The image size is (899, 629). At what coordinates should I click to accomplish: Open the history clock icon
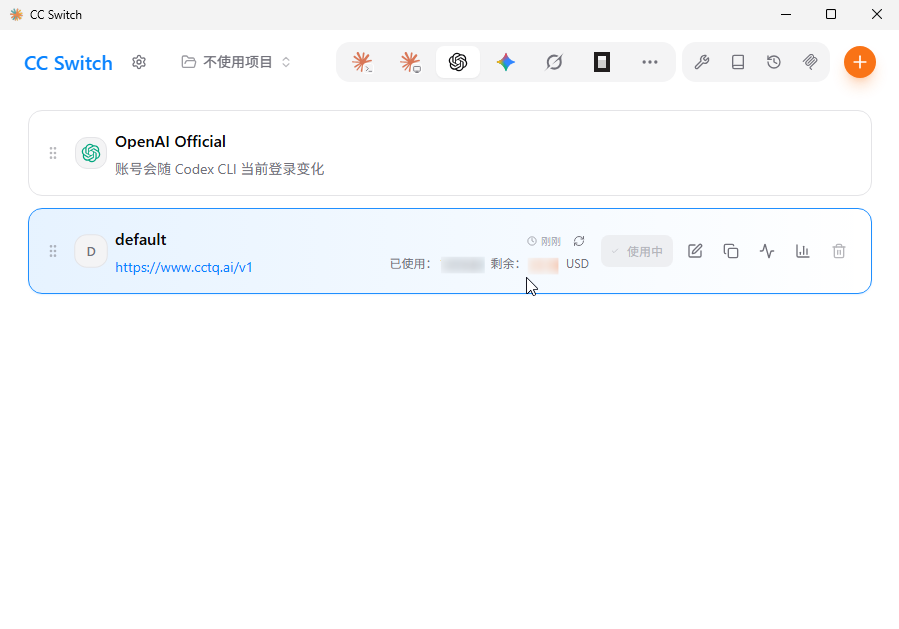tap(774, 62)
